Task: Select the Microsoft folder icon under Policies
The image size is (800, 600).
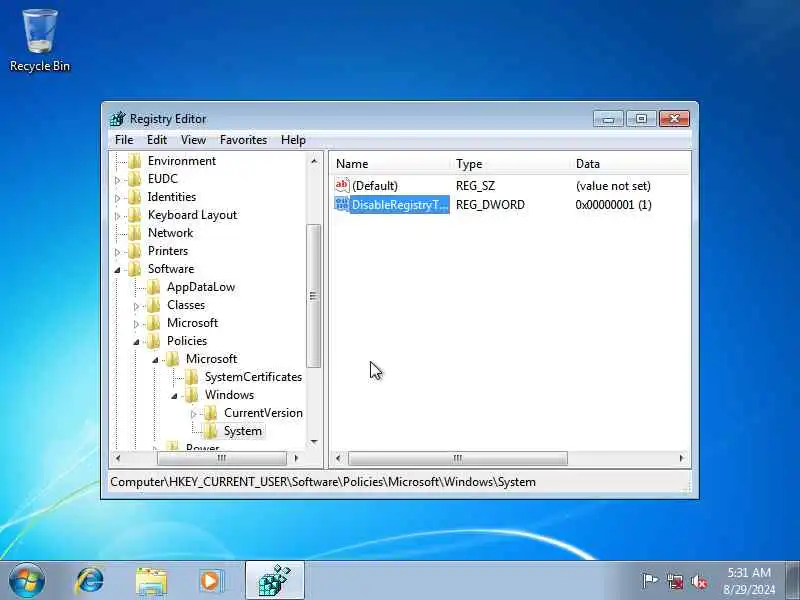Action: pos(172,359)
